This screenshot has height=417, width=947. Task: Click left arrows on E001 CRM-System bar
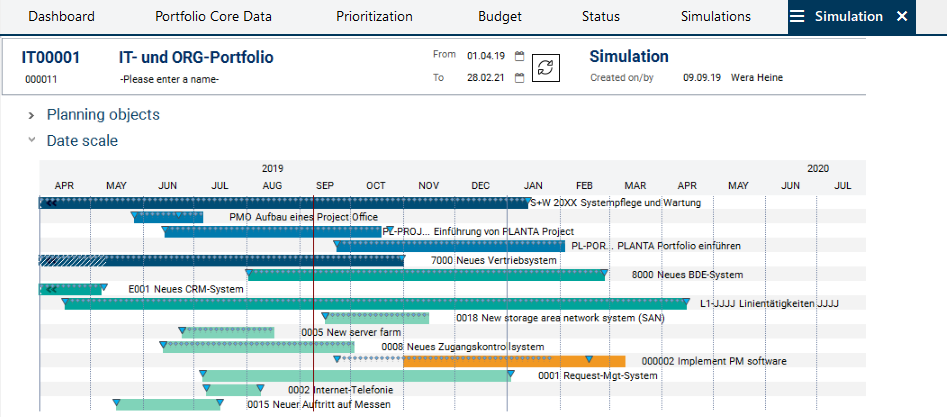(x=50, y=289)
